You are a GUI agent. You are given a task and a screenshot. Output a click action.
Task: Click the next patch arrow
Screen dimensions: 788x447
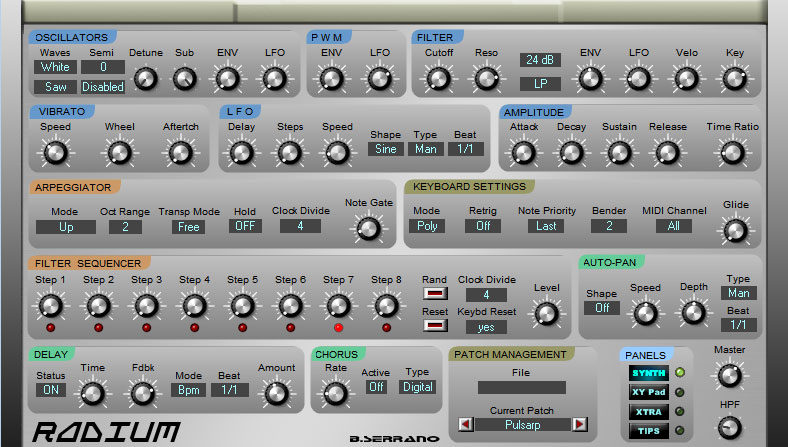pyautogui.click(x=579, y=424)
